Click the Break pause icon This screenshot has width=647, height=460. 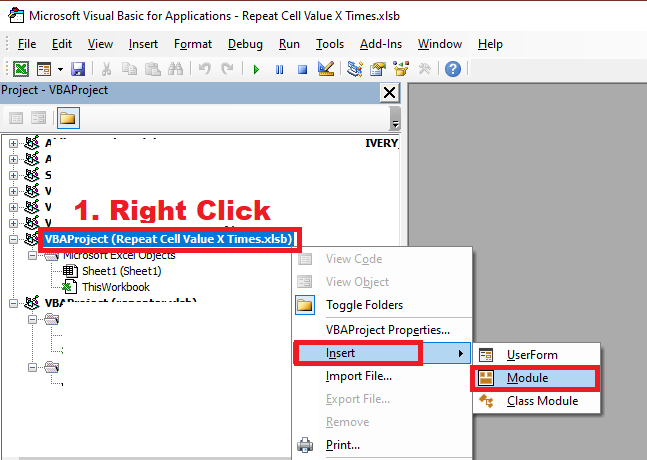click(279, 69)
